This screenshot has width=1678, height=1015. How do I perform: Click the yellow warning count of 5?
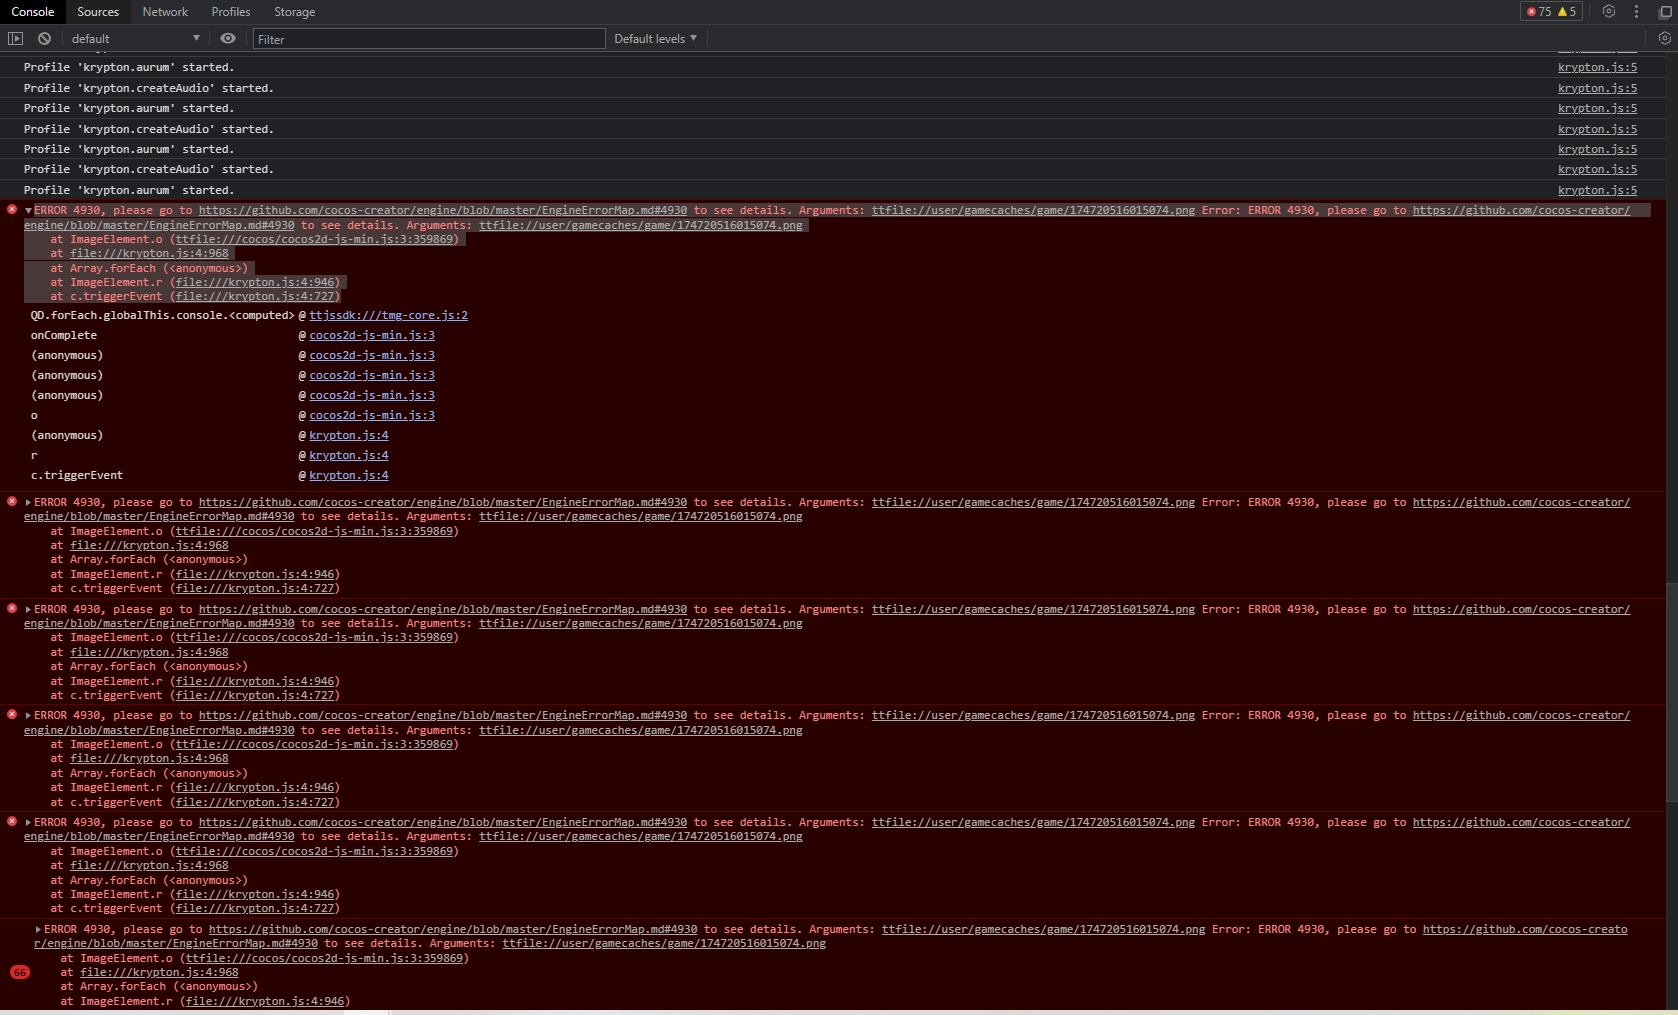click(1567, 12)
